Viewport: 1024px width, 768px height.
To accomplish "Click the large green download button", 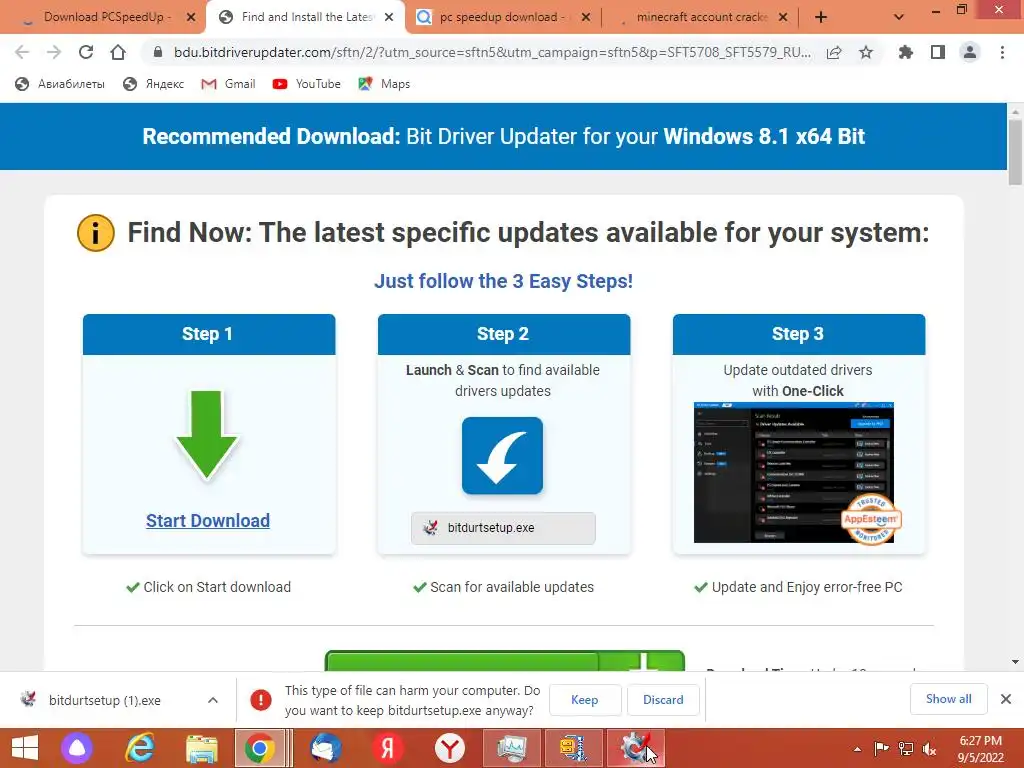I will [504, 660].
